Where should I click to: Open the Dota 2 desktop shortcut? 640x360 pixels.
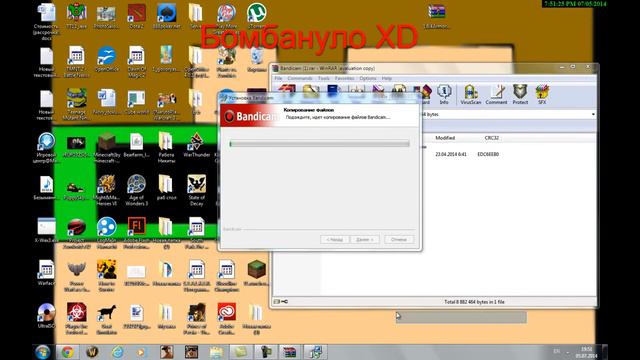[x=136, y=16]
